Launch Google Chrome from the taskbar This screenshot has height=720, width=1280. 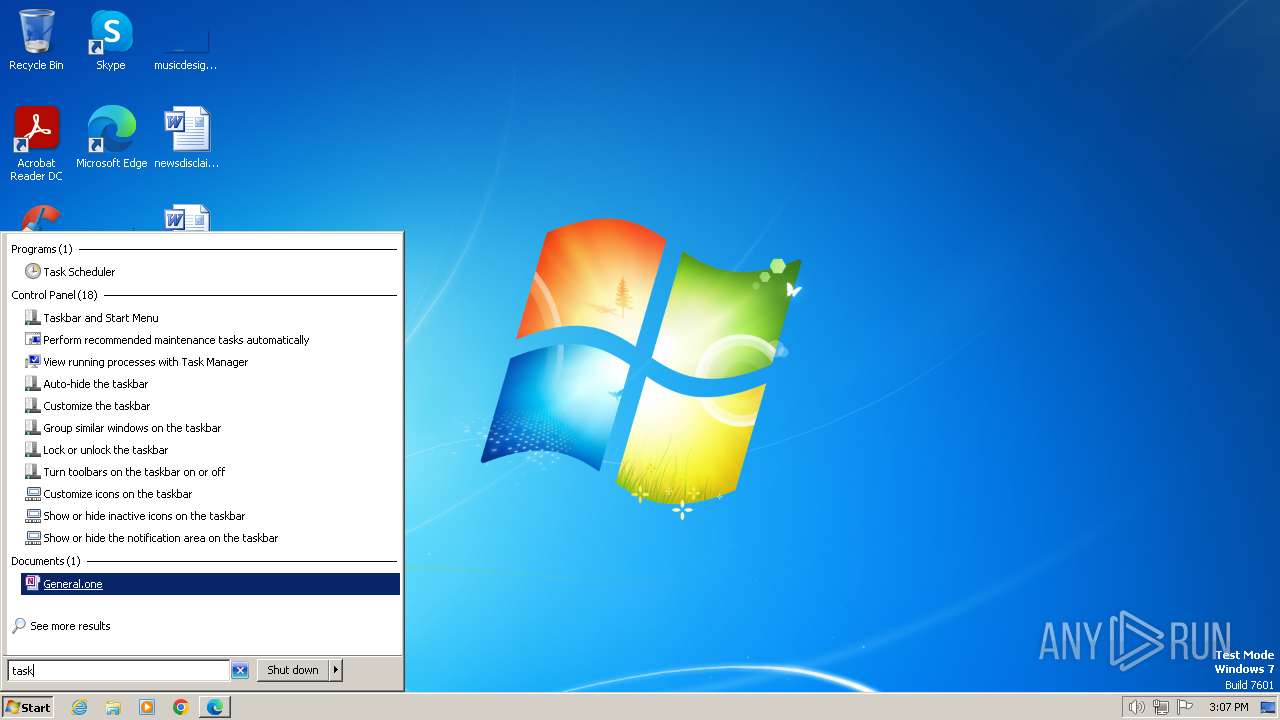(x=181, y=707)
